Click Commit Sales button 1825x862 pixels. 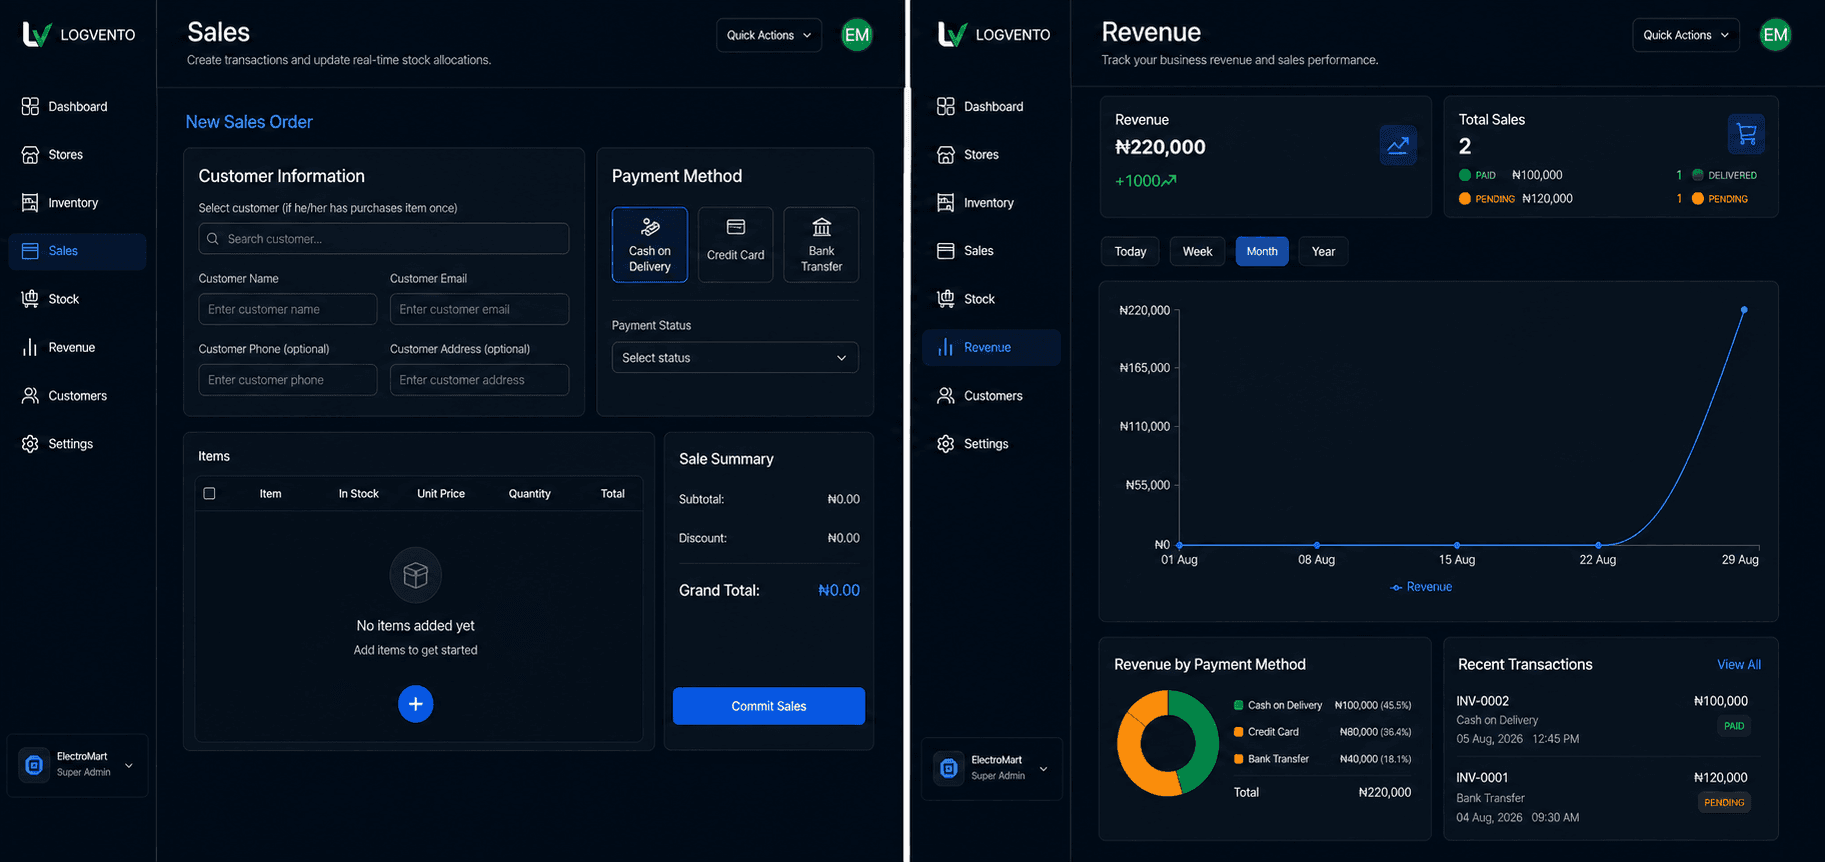tap(769, 706)
